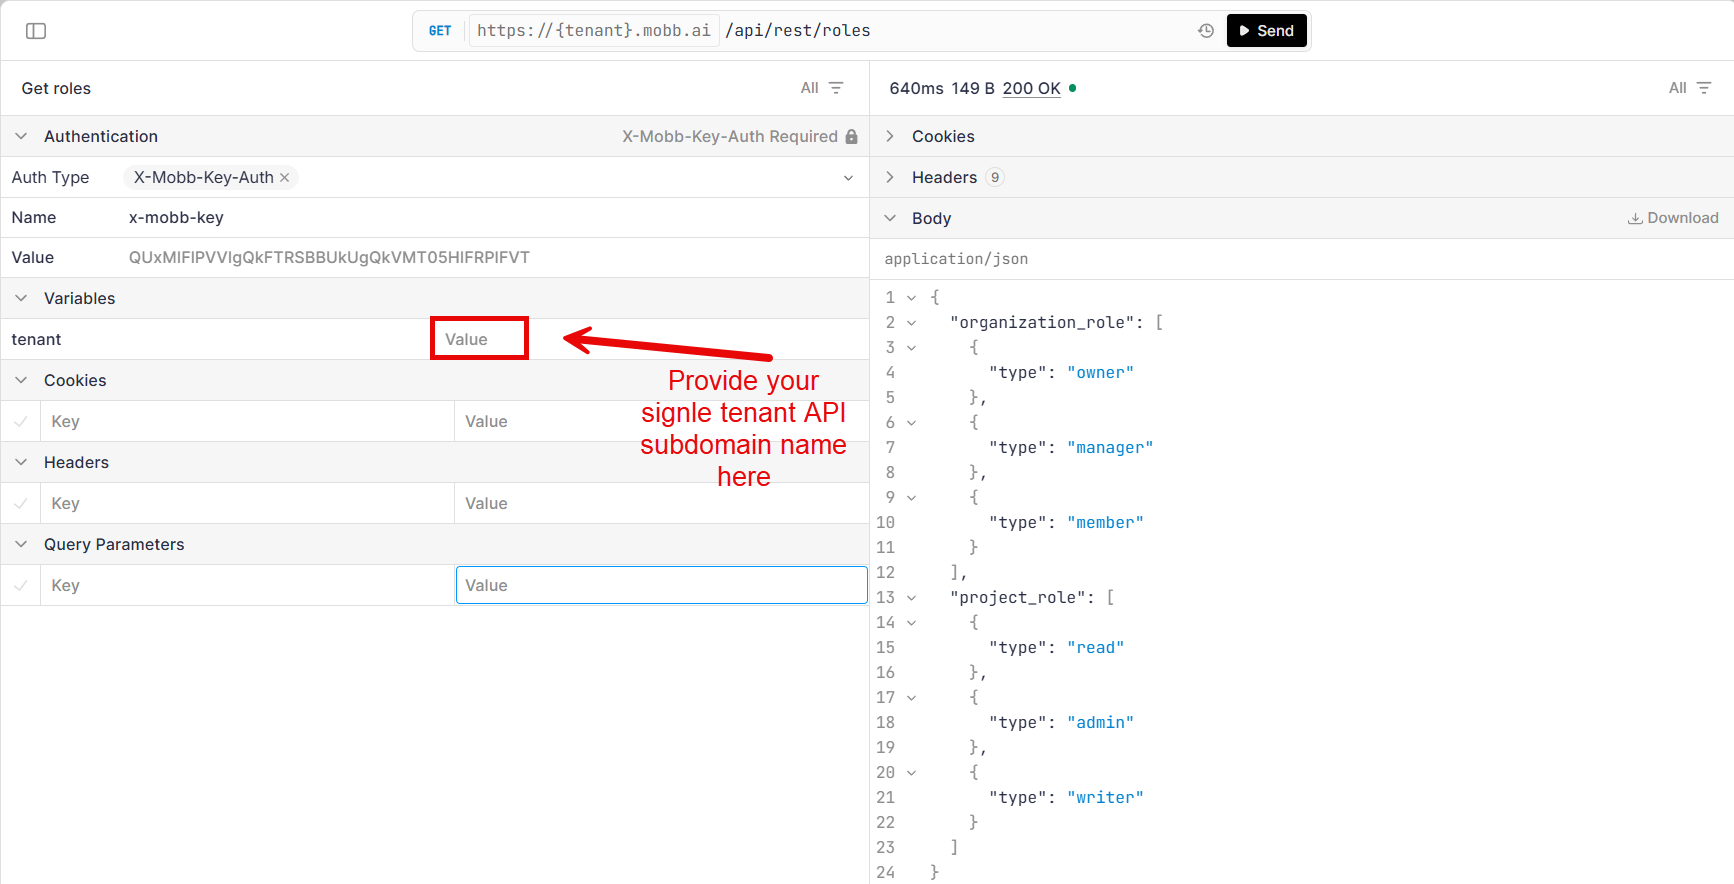The image size is (1734, 884).
Task: Expand the response Headers section
Action: [x=890, y=177]
